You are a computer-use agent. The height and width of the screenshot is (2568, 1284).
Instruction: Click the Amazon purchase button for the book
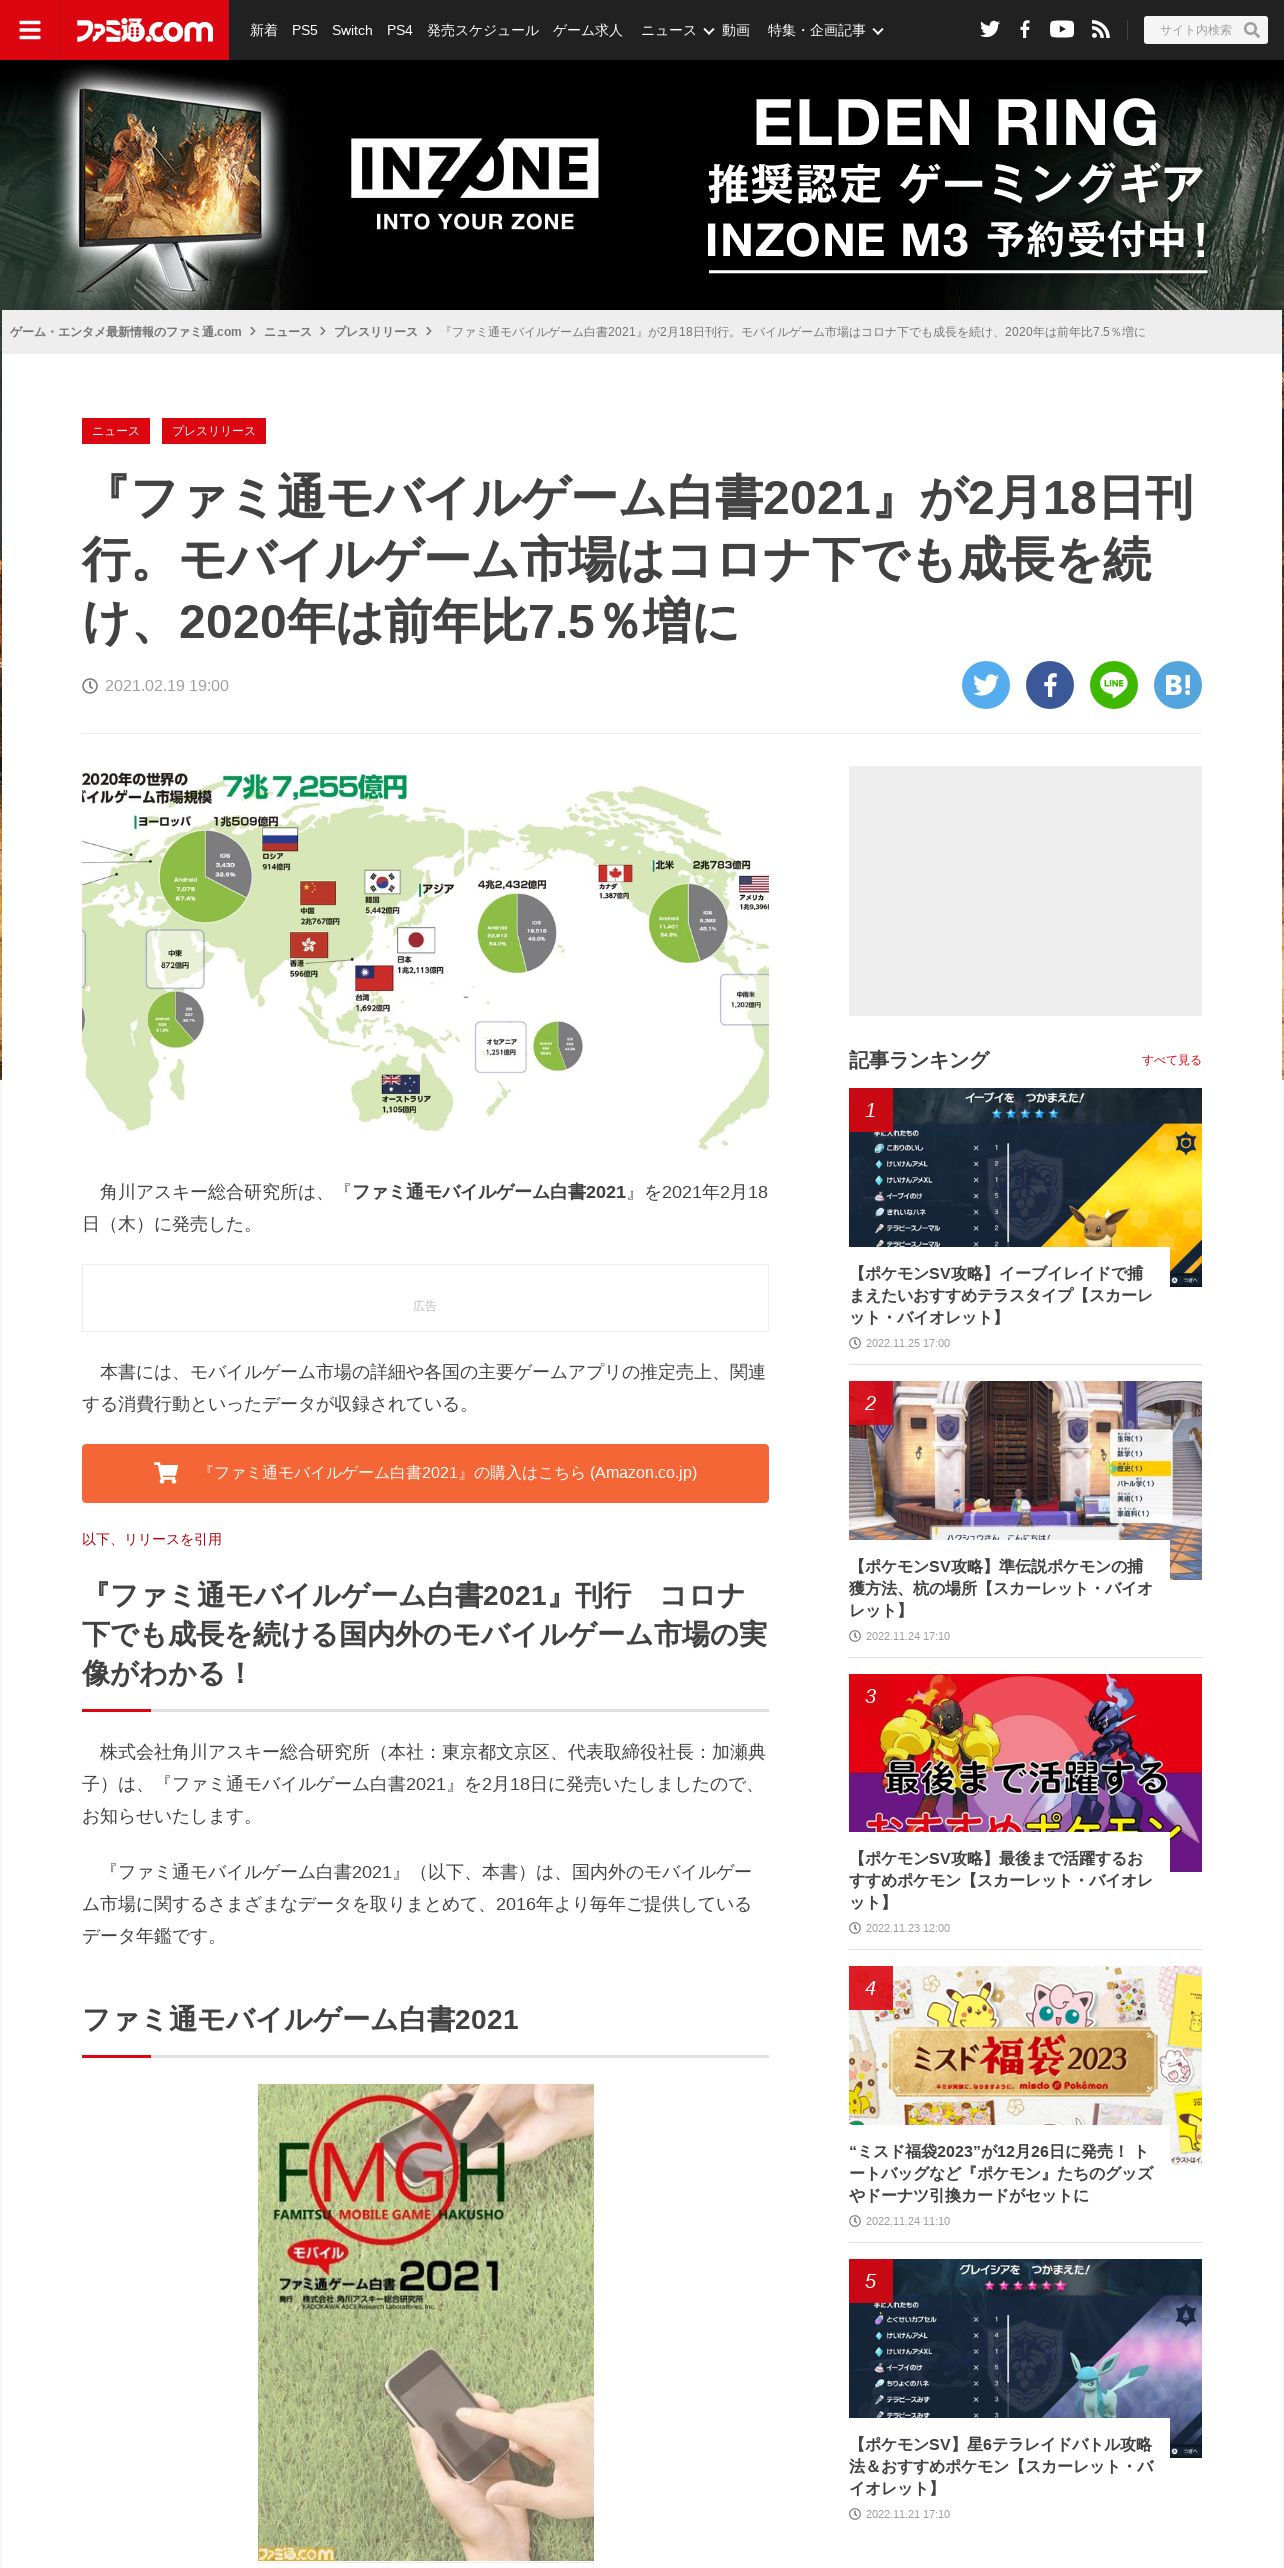pyautogui.click(x=425, y=1473)
